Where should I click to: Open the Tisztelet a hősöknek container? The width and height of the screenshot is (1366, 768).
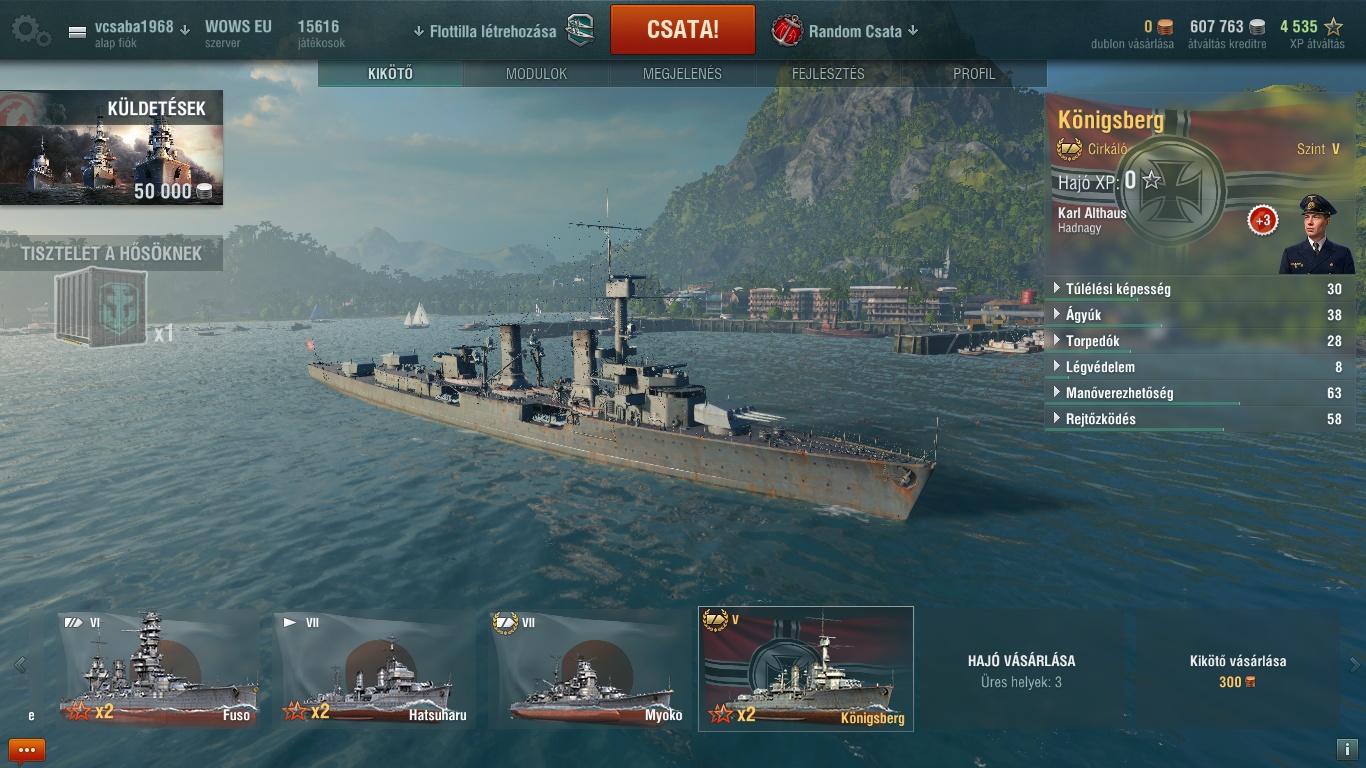[x=101, y=308]
